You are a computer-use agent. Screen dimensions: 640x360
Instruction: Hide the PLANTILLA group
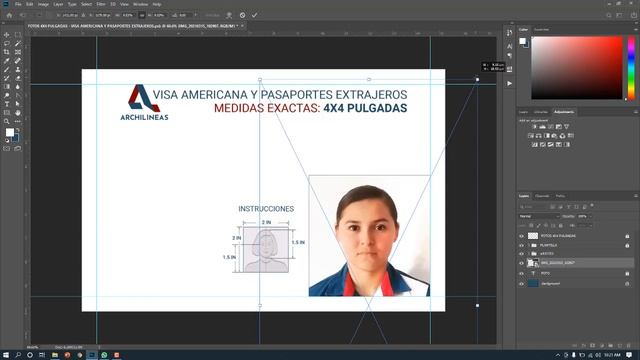(x=521, y=246)
